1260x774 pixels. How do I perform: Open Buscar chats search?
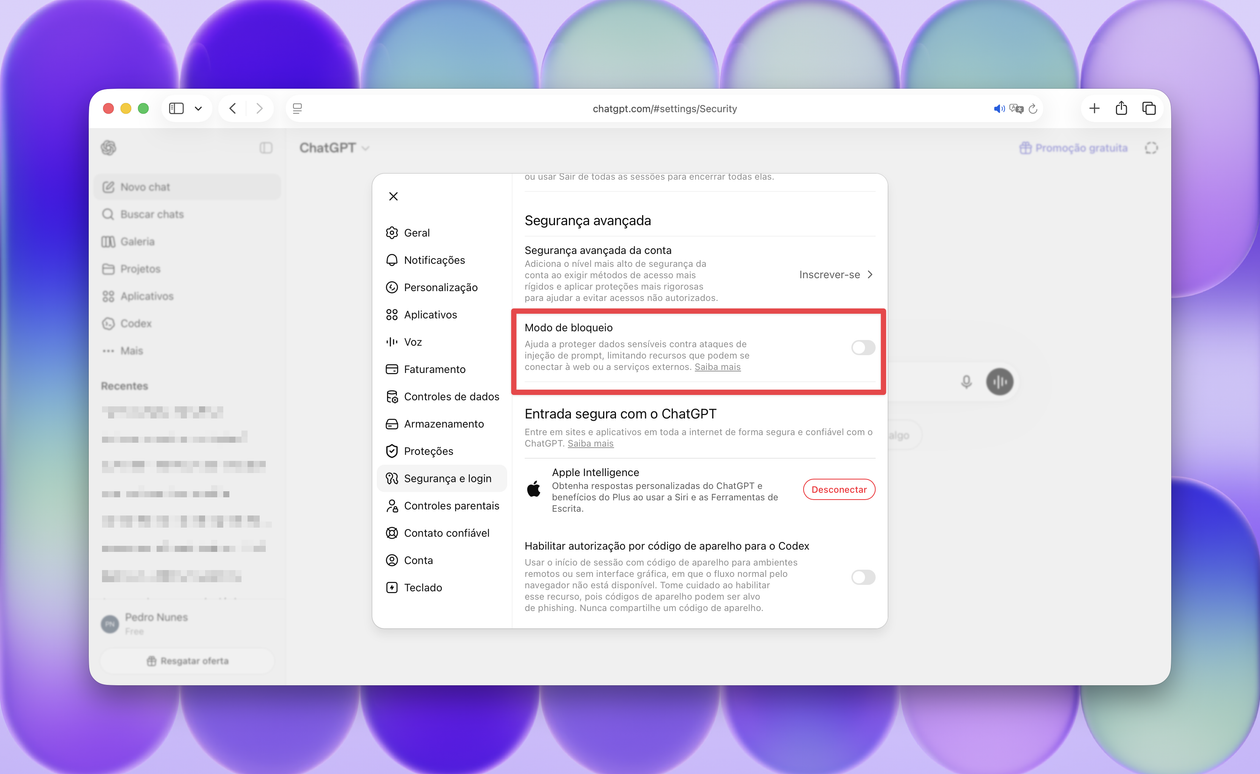188,214
